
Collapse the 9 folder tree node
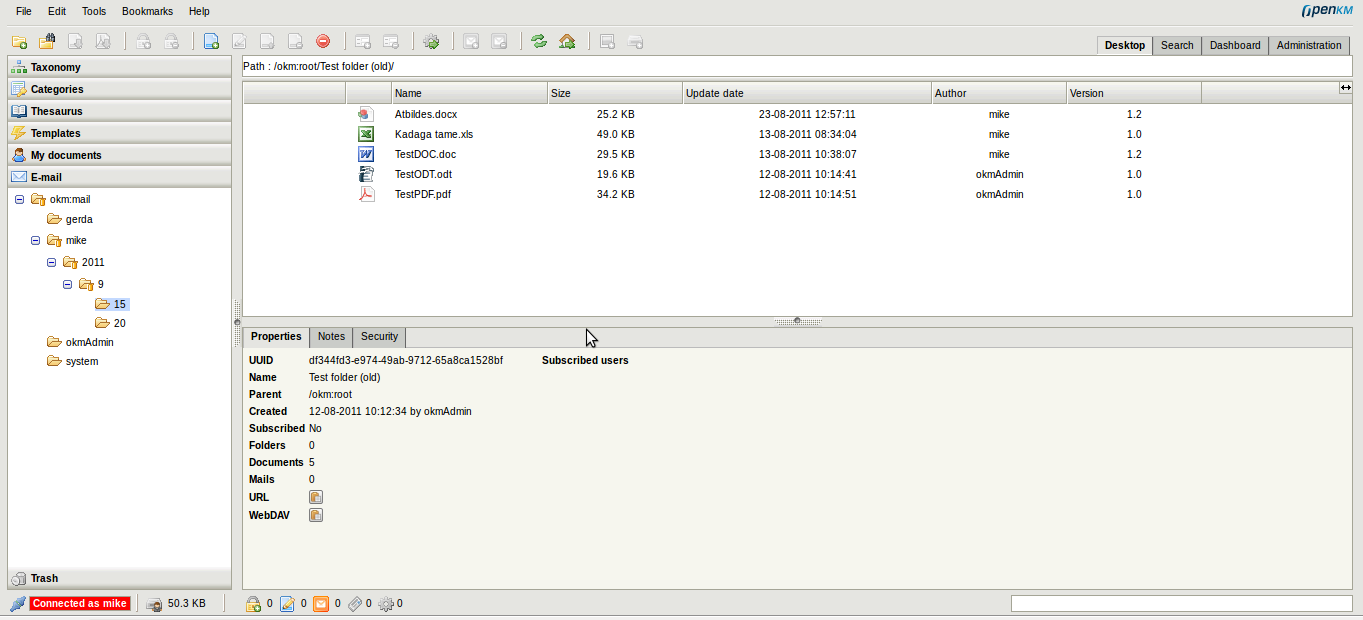click(68, 285)
